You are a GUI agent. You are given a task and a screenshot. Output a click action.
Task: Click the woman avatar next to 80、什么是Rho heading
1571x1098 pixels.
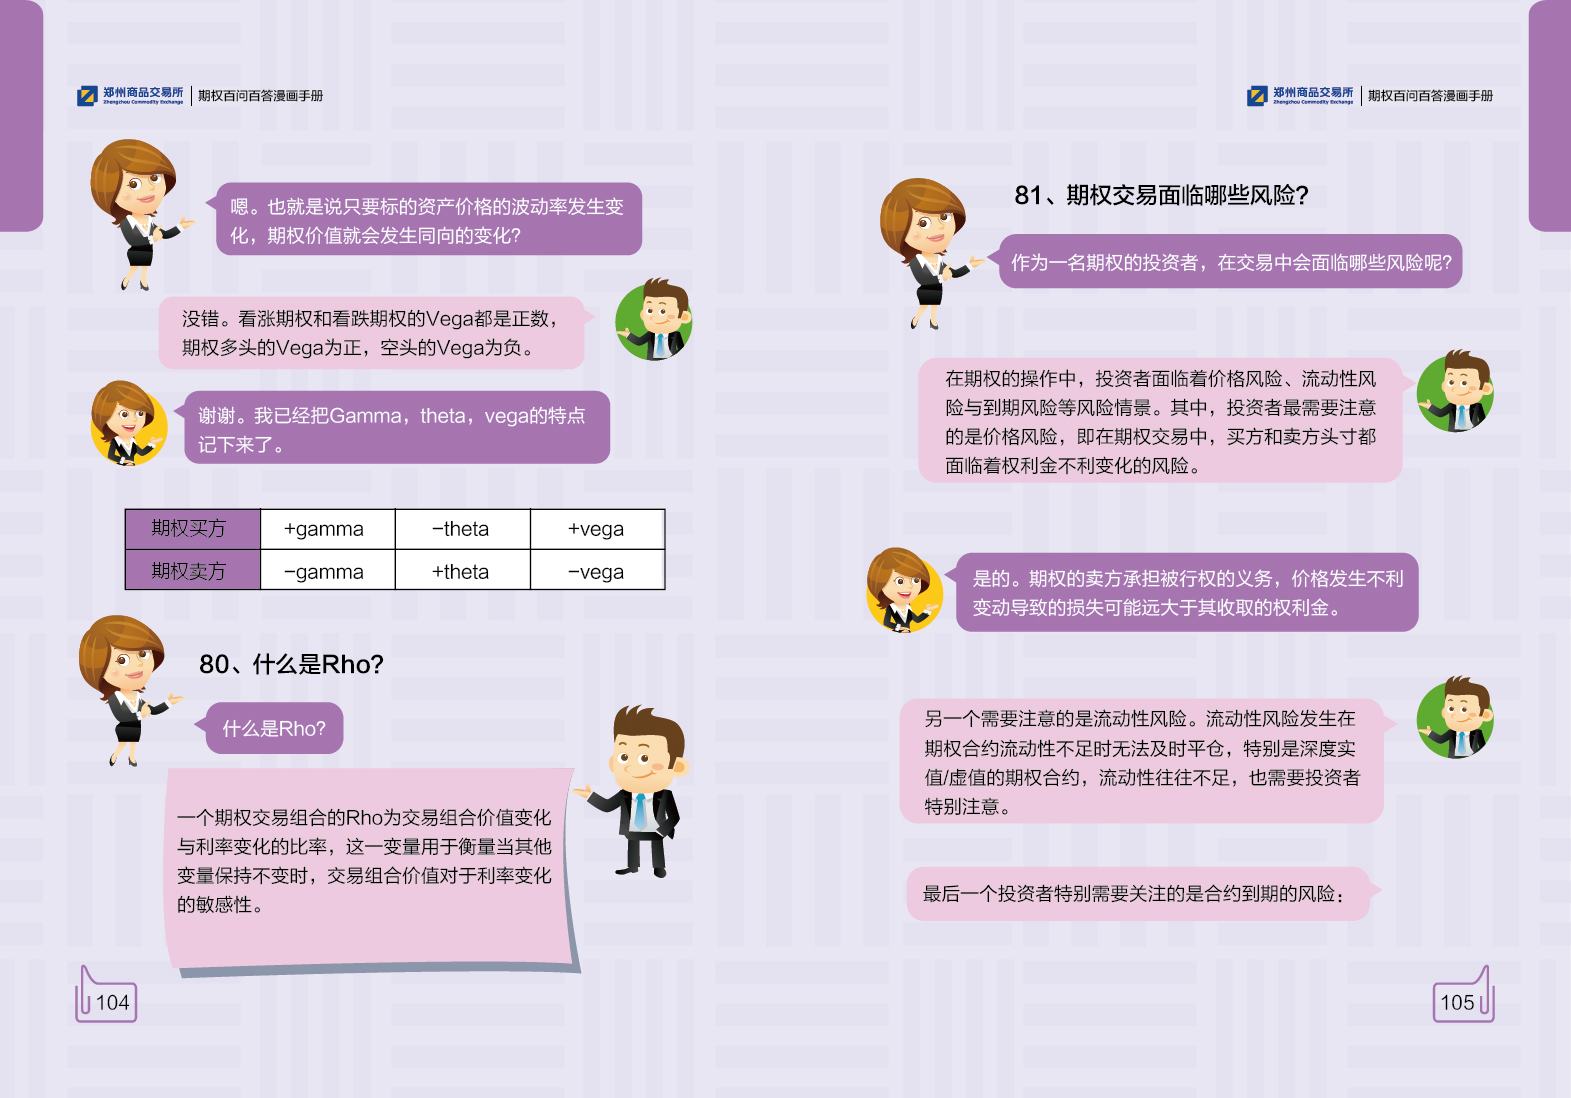[x=125, y=688]
